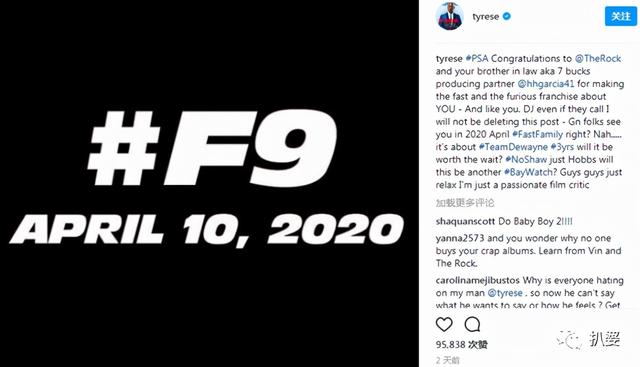Open tyrese's profile picture avatar
640x367 pixels.
click(x=449, y=16)
